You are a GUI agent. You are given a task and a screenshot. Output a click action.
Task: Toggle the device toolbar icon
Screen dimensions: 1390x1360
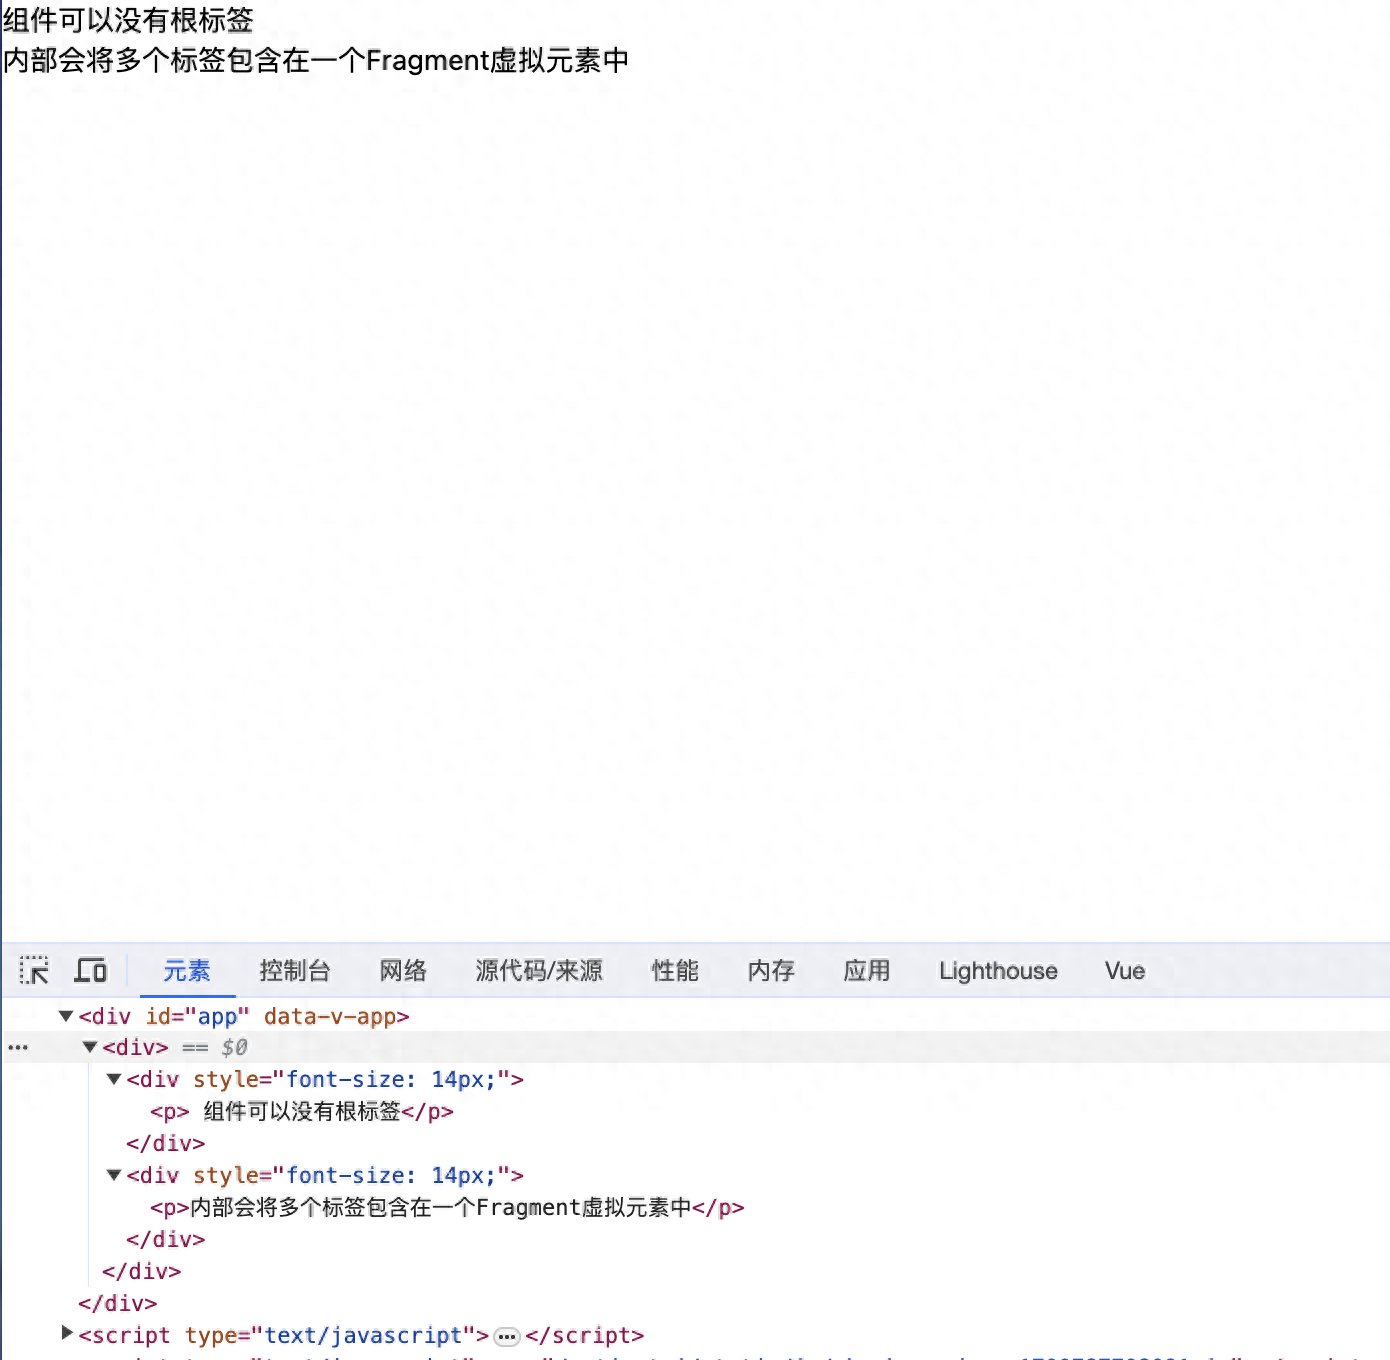tap(91, 970)
